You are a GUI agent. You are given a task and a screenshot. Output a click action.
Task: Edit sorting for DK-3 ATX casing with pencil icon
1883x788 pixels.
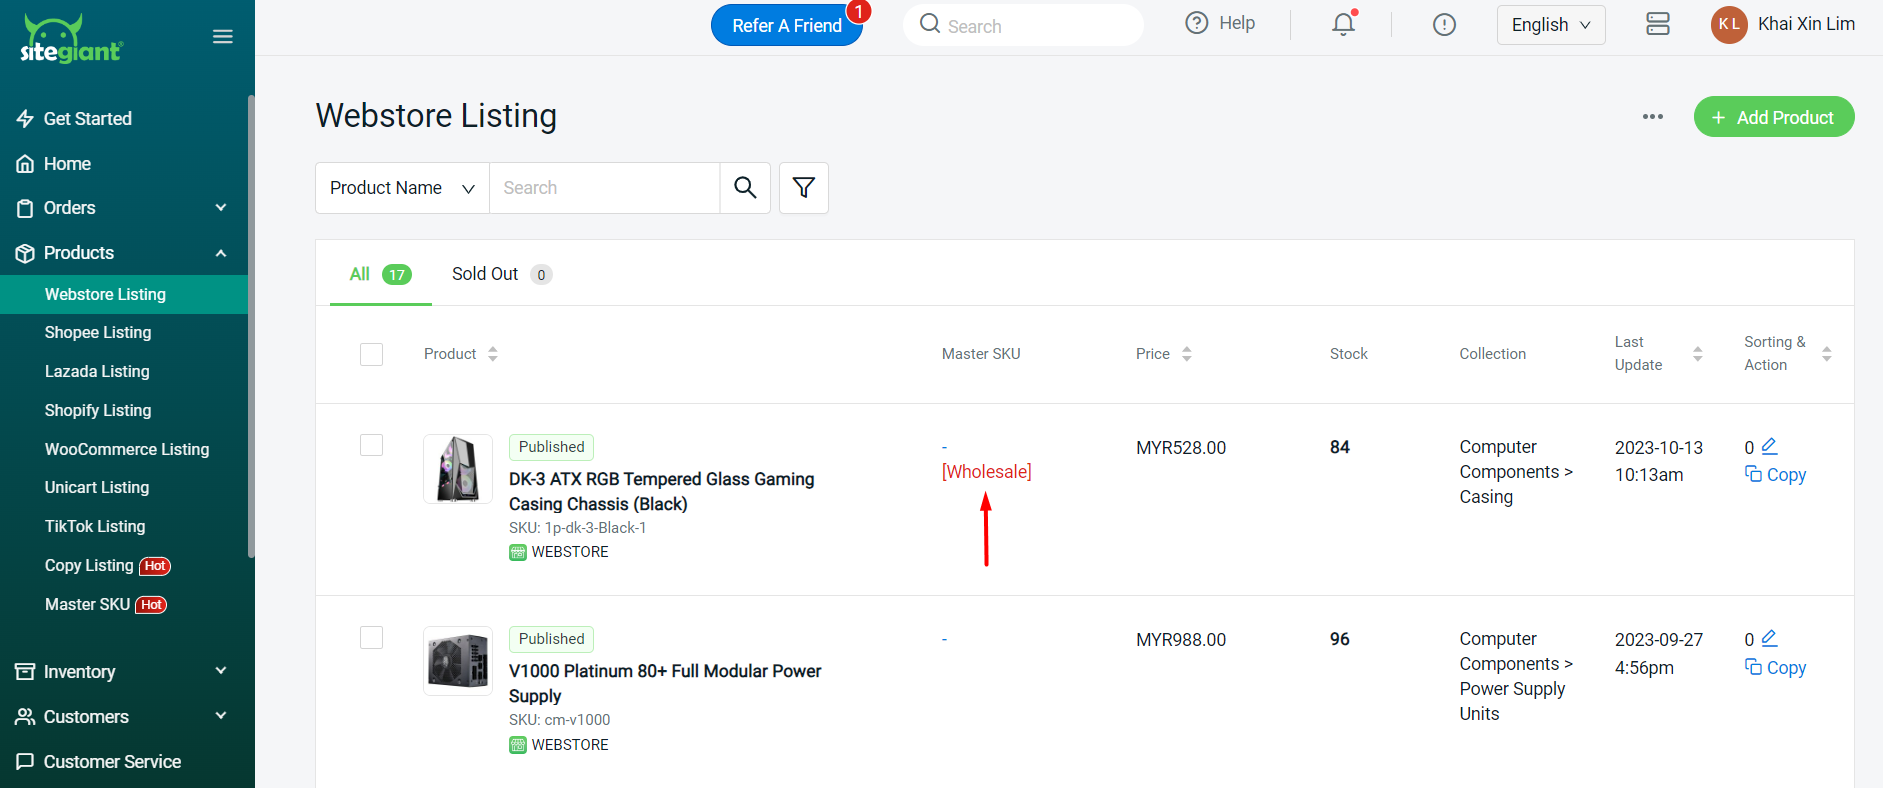click(1769, 446)
